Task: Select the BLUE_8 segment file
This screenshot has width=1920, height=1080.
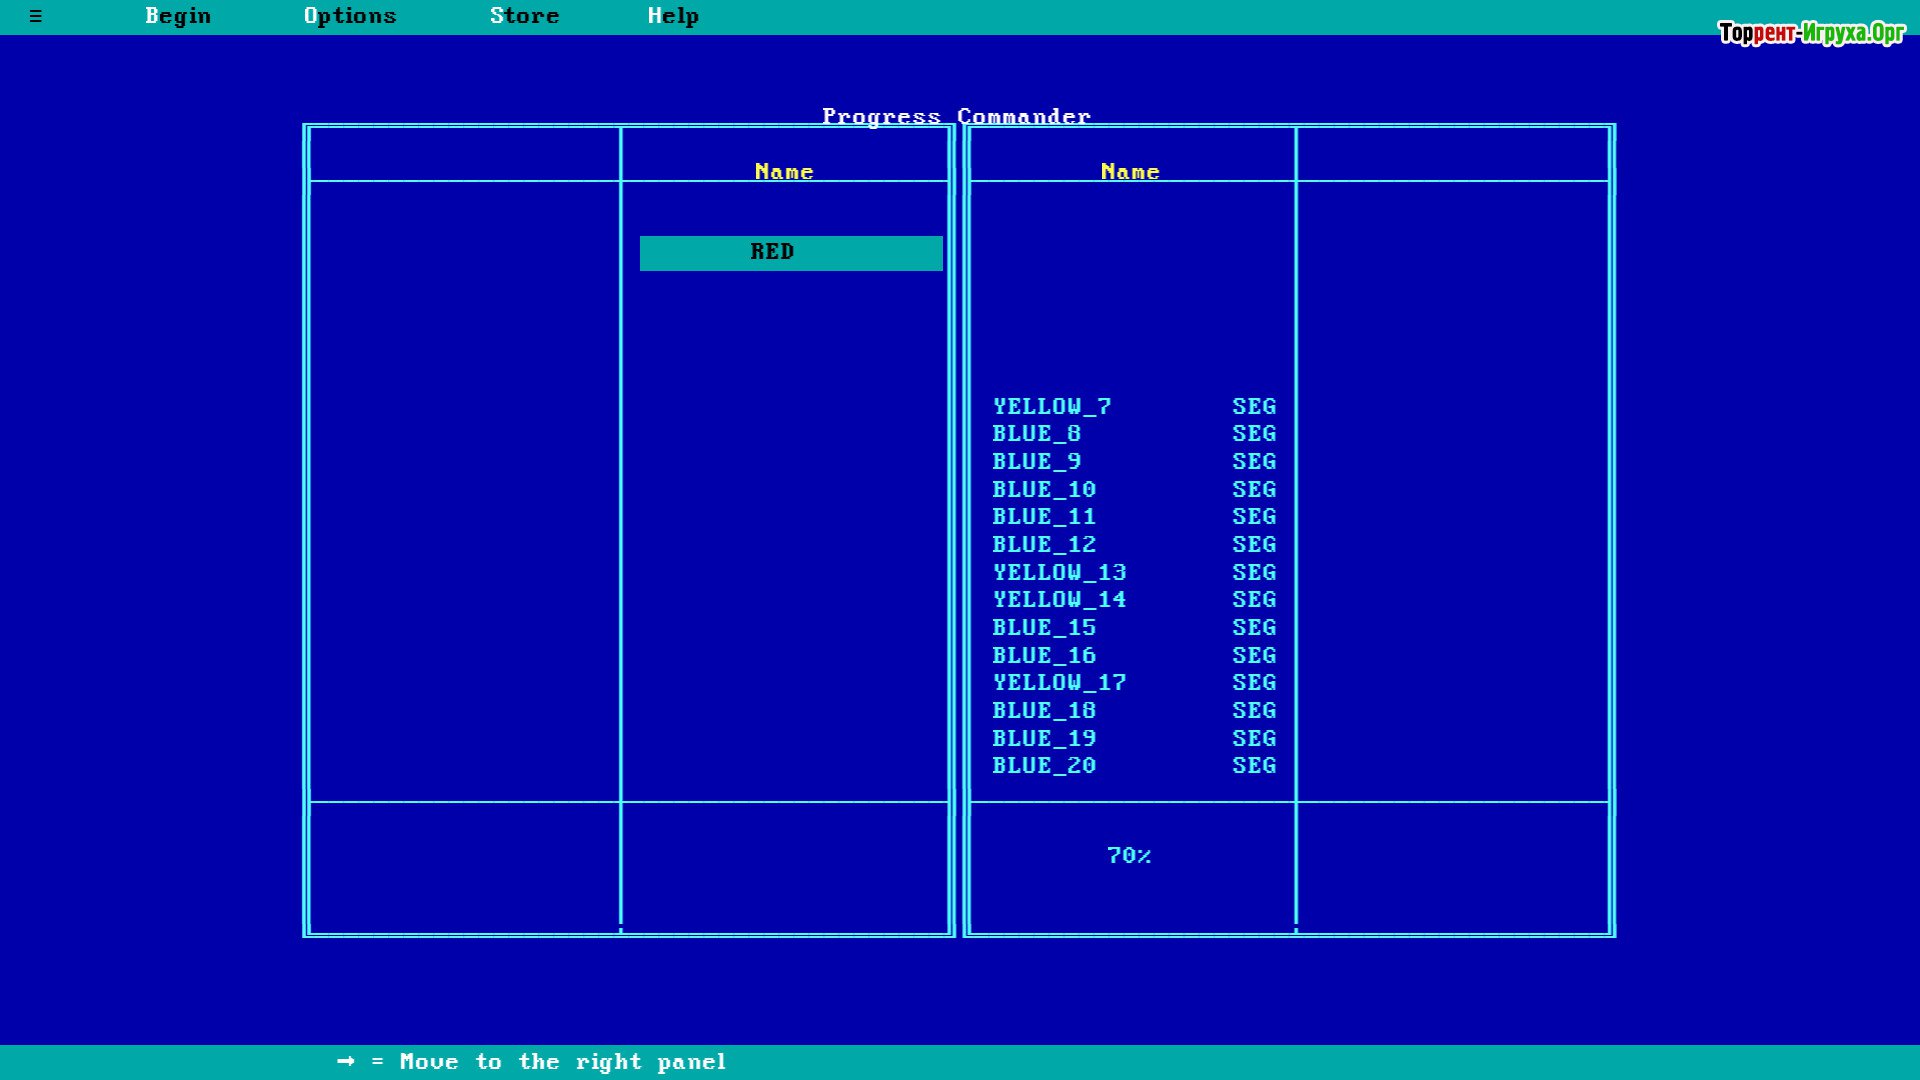Action: click(x=1036, y=434)
